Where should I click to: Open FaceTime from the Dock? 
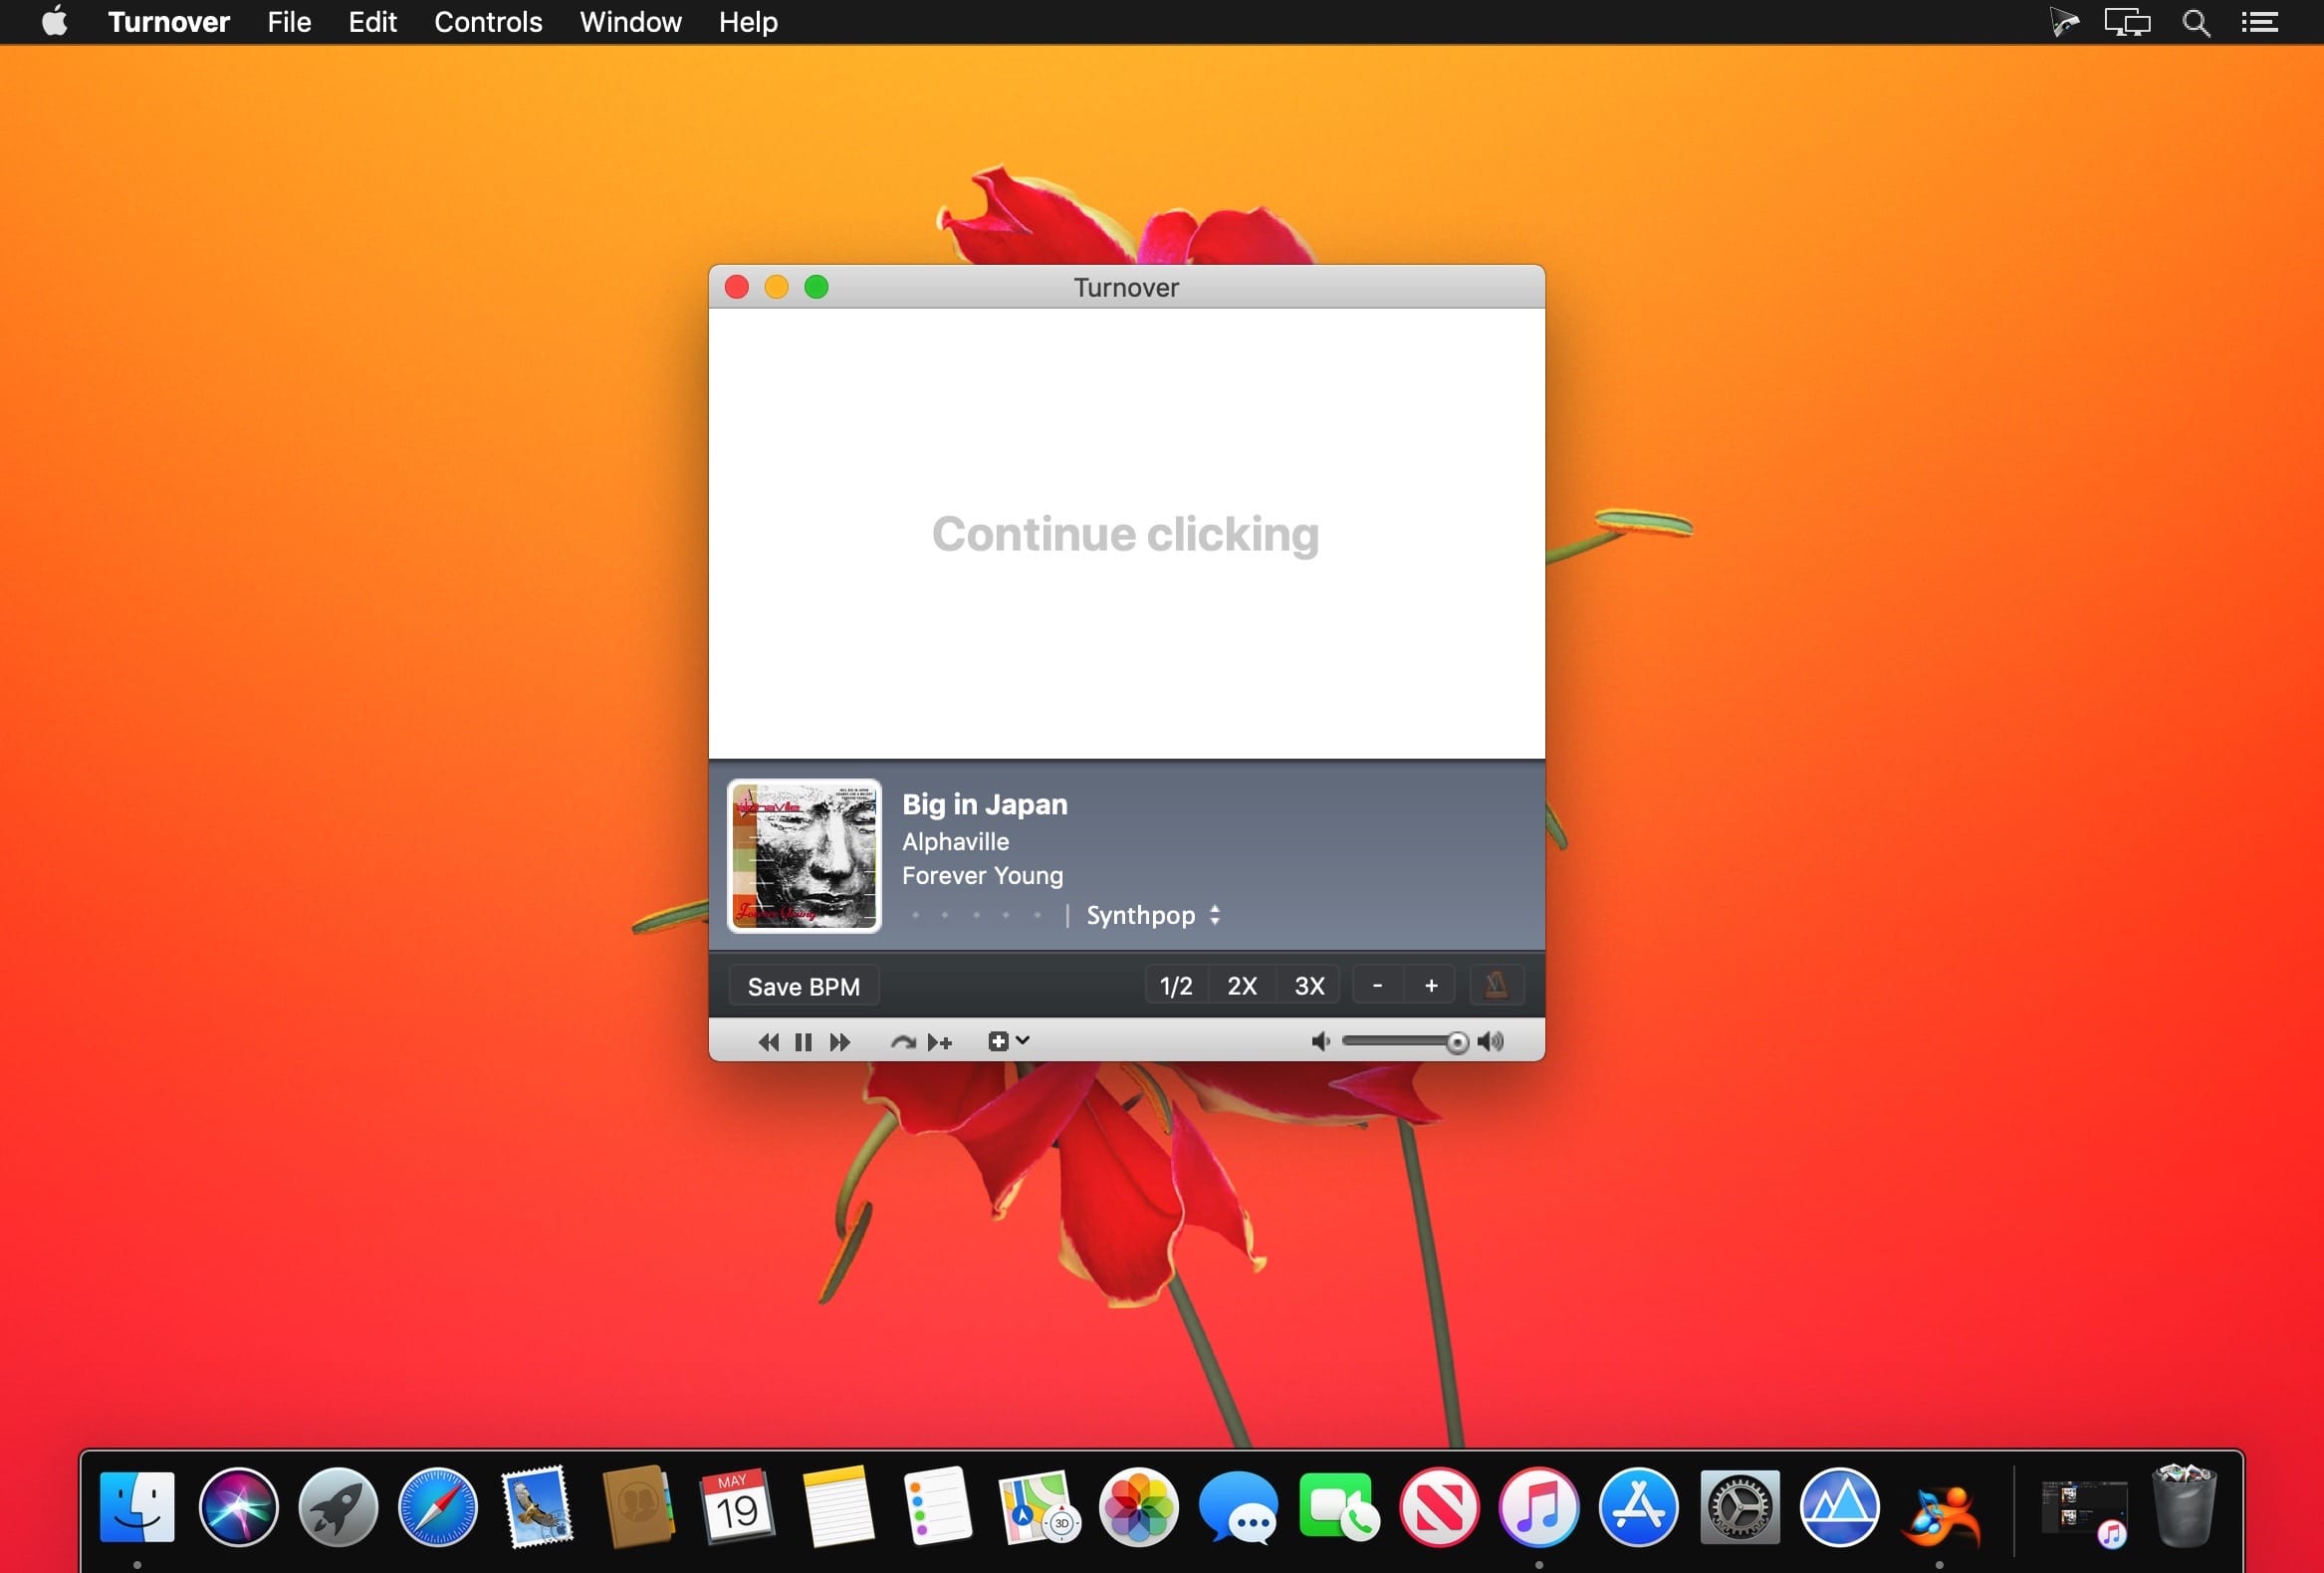pos(1338,1507)
